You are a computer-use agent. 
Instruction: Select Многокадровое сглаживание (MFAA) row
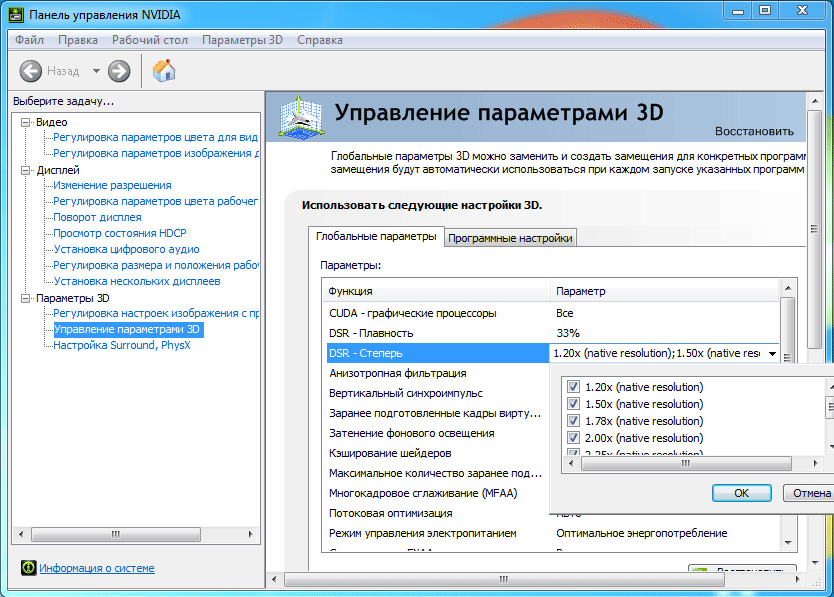click(437, 493)
